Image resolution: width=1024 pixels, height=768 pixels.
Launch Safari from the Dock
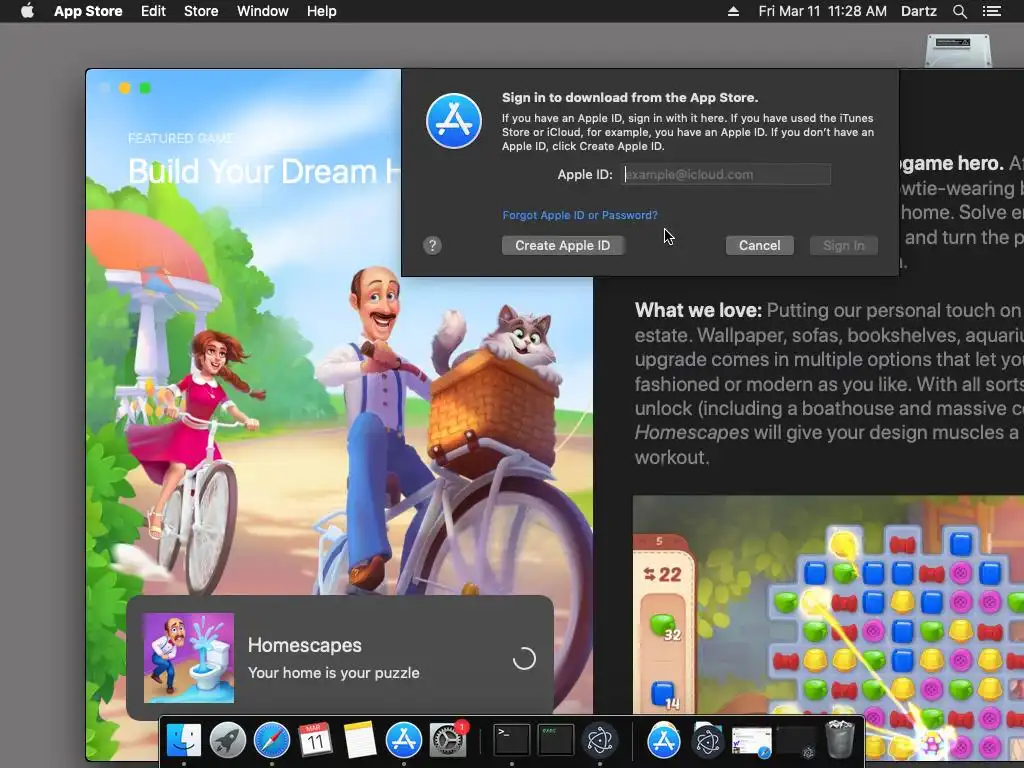click(272, 740)
